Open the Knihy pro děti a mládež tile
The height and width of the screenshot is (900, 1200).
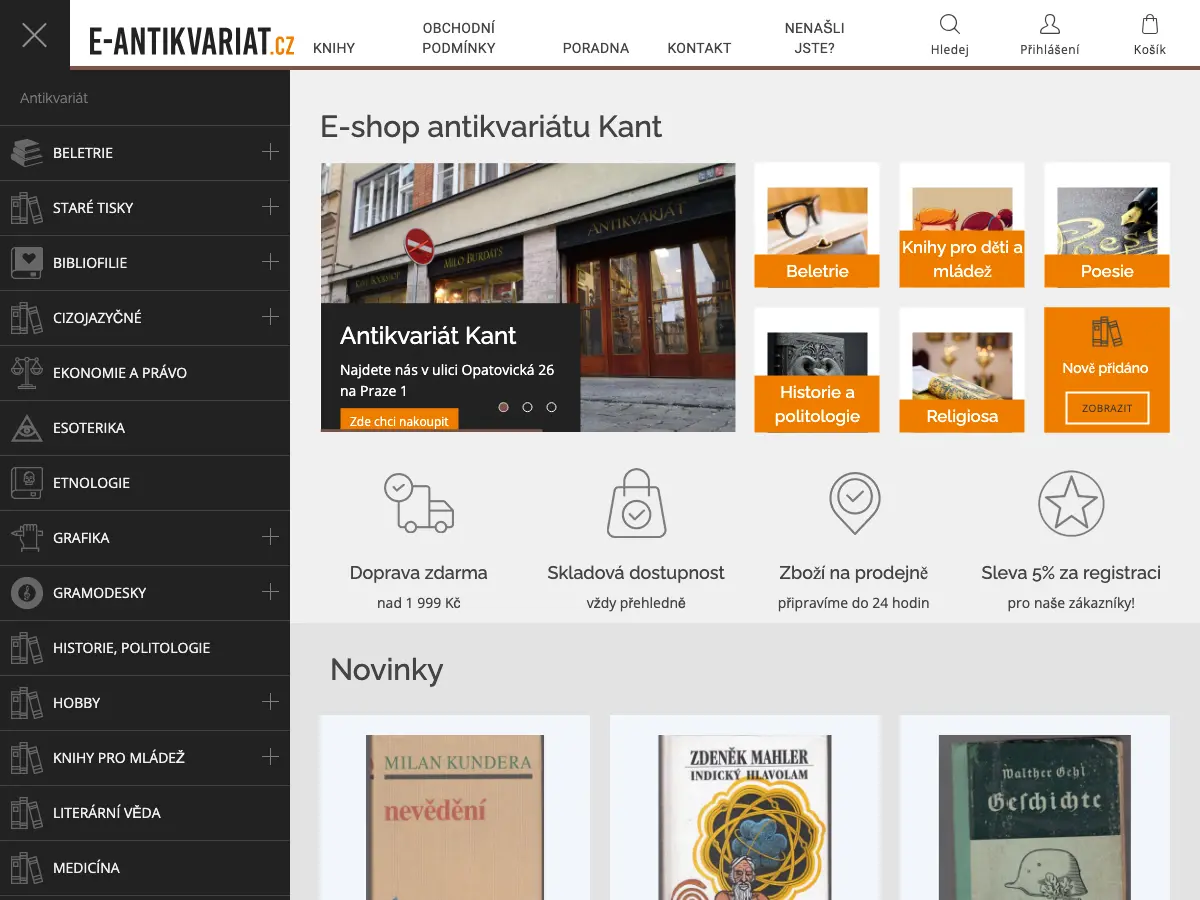962,225
